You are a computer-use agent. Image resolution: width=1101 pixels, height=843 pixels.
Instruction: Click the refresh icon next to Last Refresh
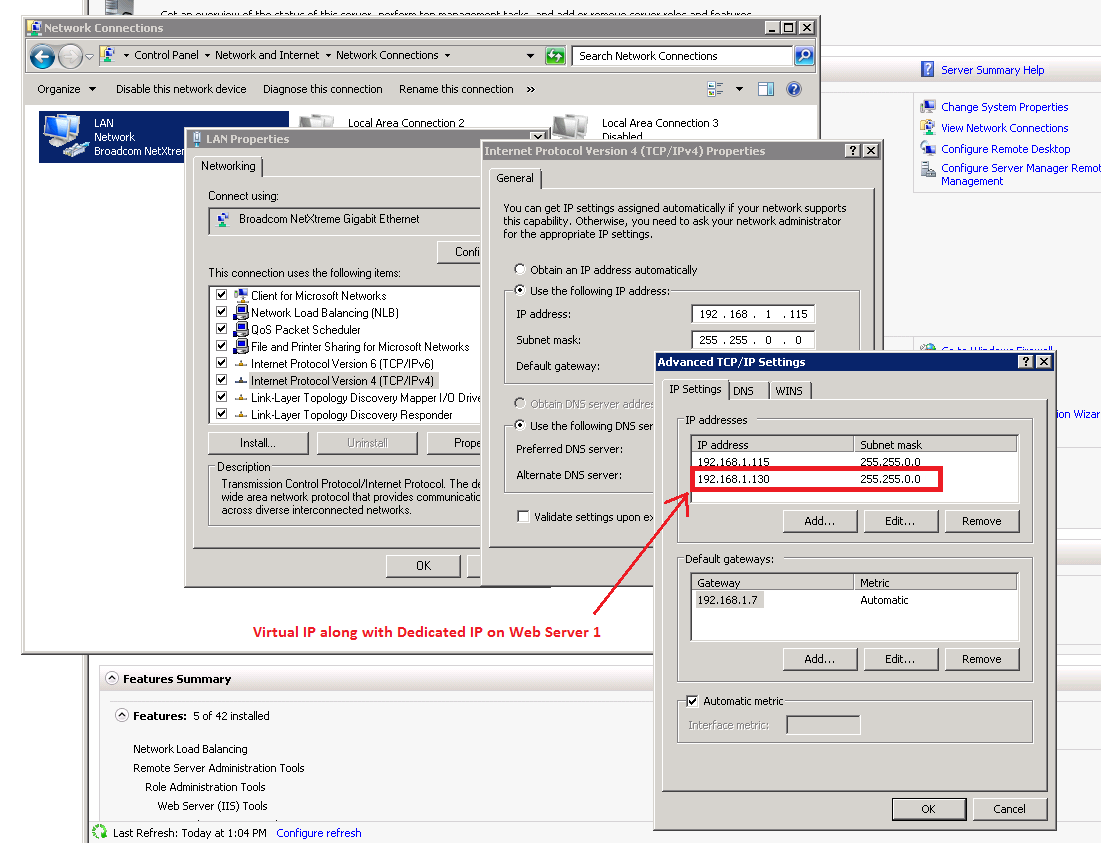click(99, 831)
